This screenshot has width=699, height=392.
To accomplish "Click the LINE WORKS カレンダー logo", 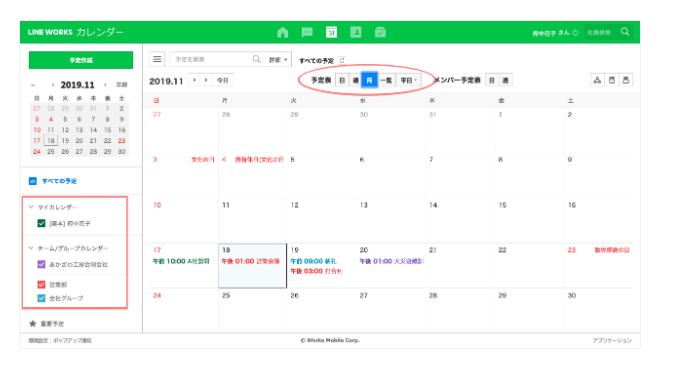I will [75, 32].
